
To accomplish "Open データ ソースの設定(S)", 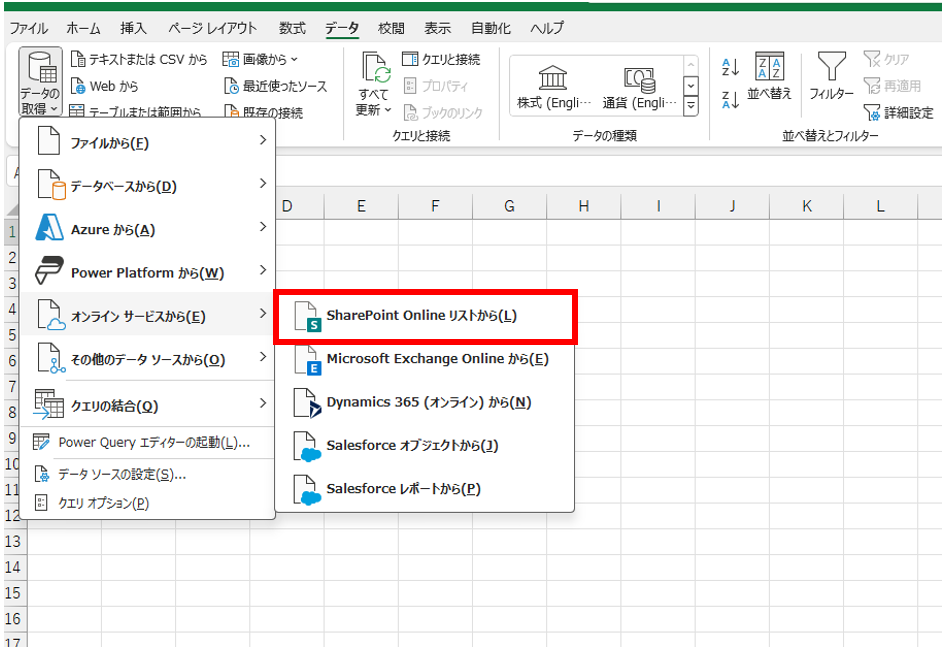I will coord(148,474).
